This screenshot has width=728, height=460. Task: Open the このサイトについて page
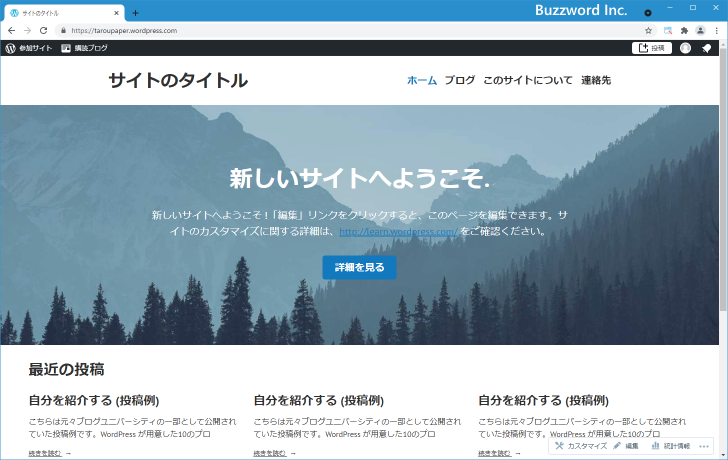(x=528, y=80)
